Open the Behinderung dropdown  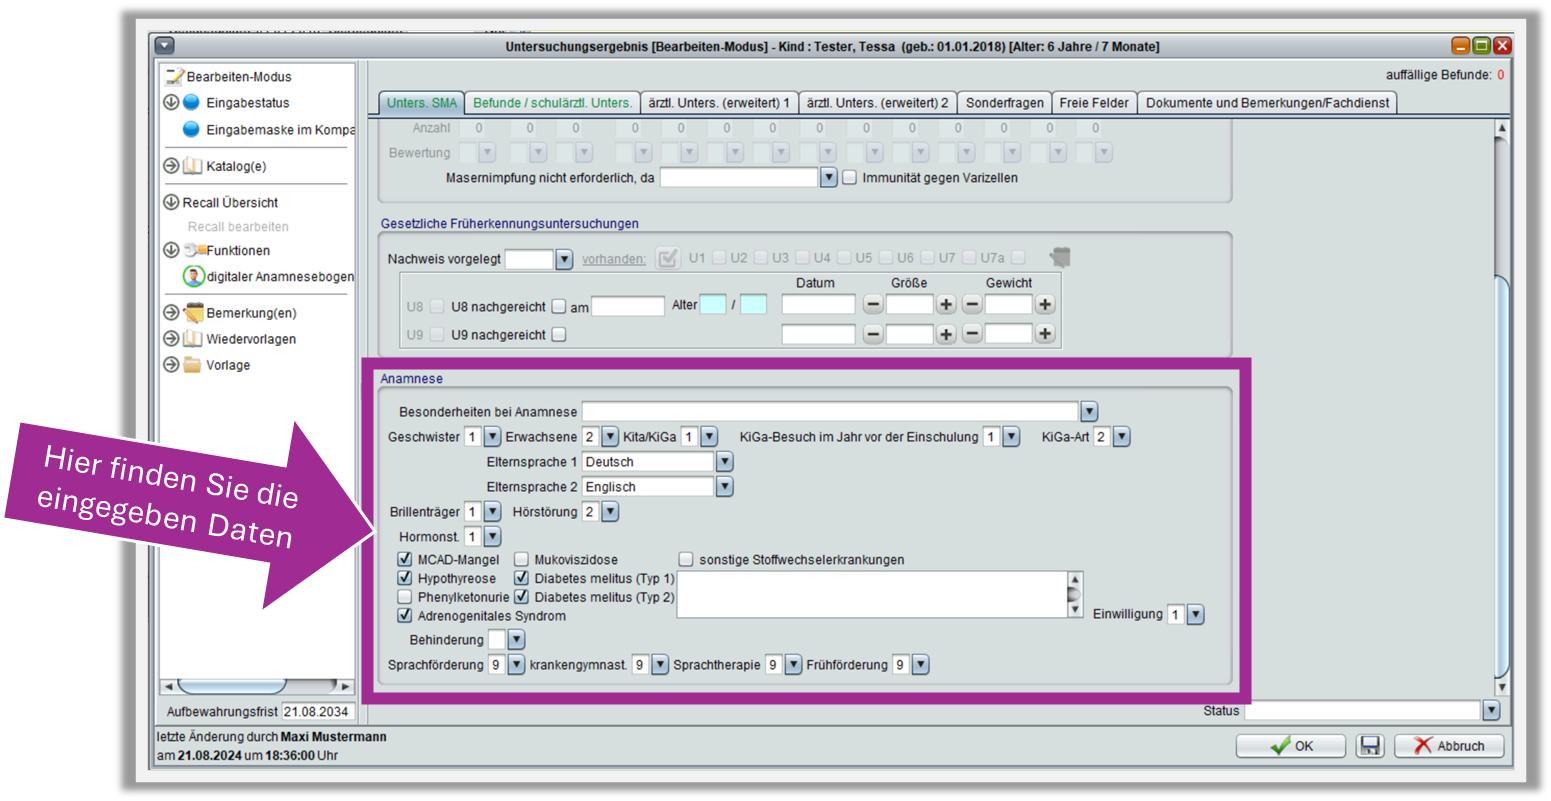click(x=516, y=640)
